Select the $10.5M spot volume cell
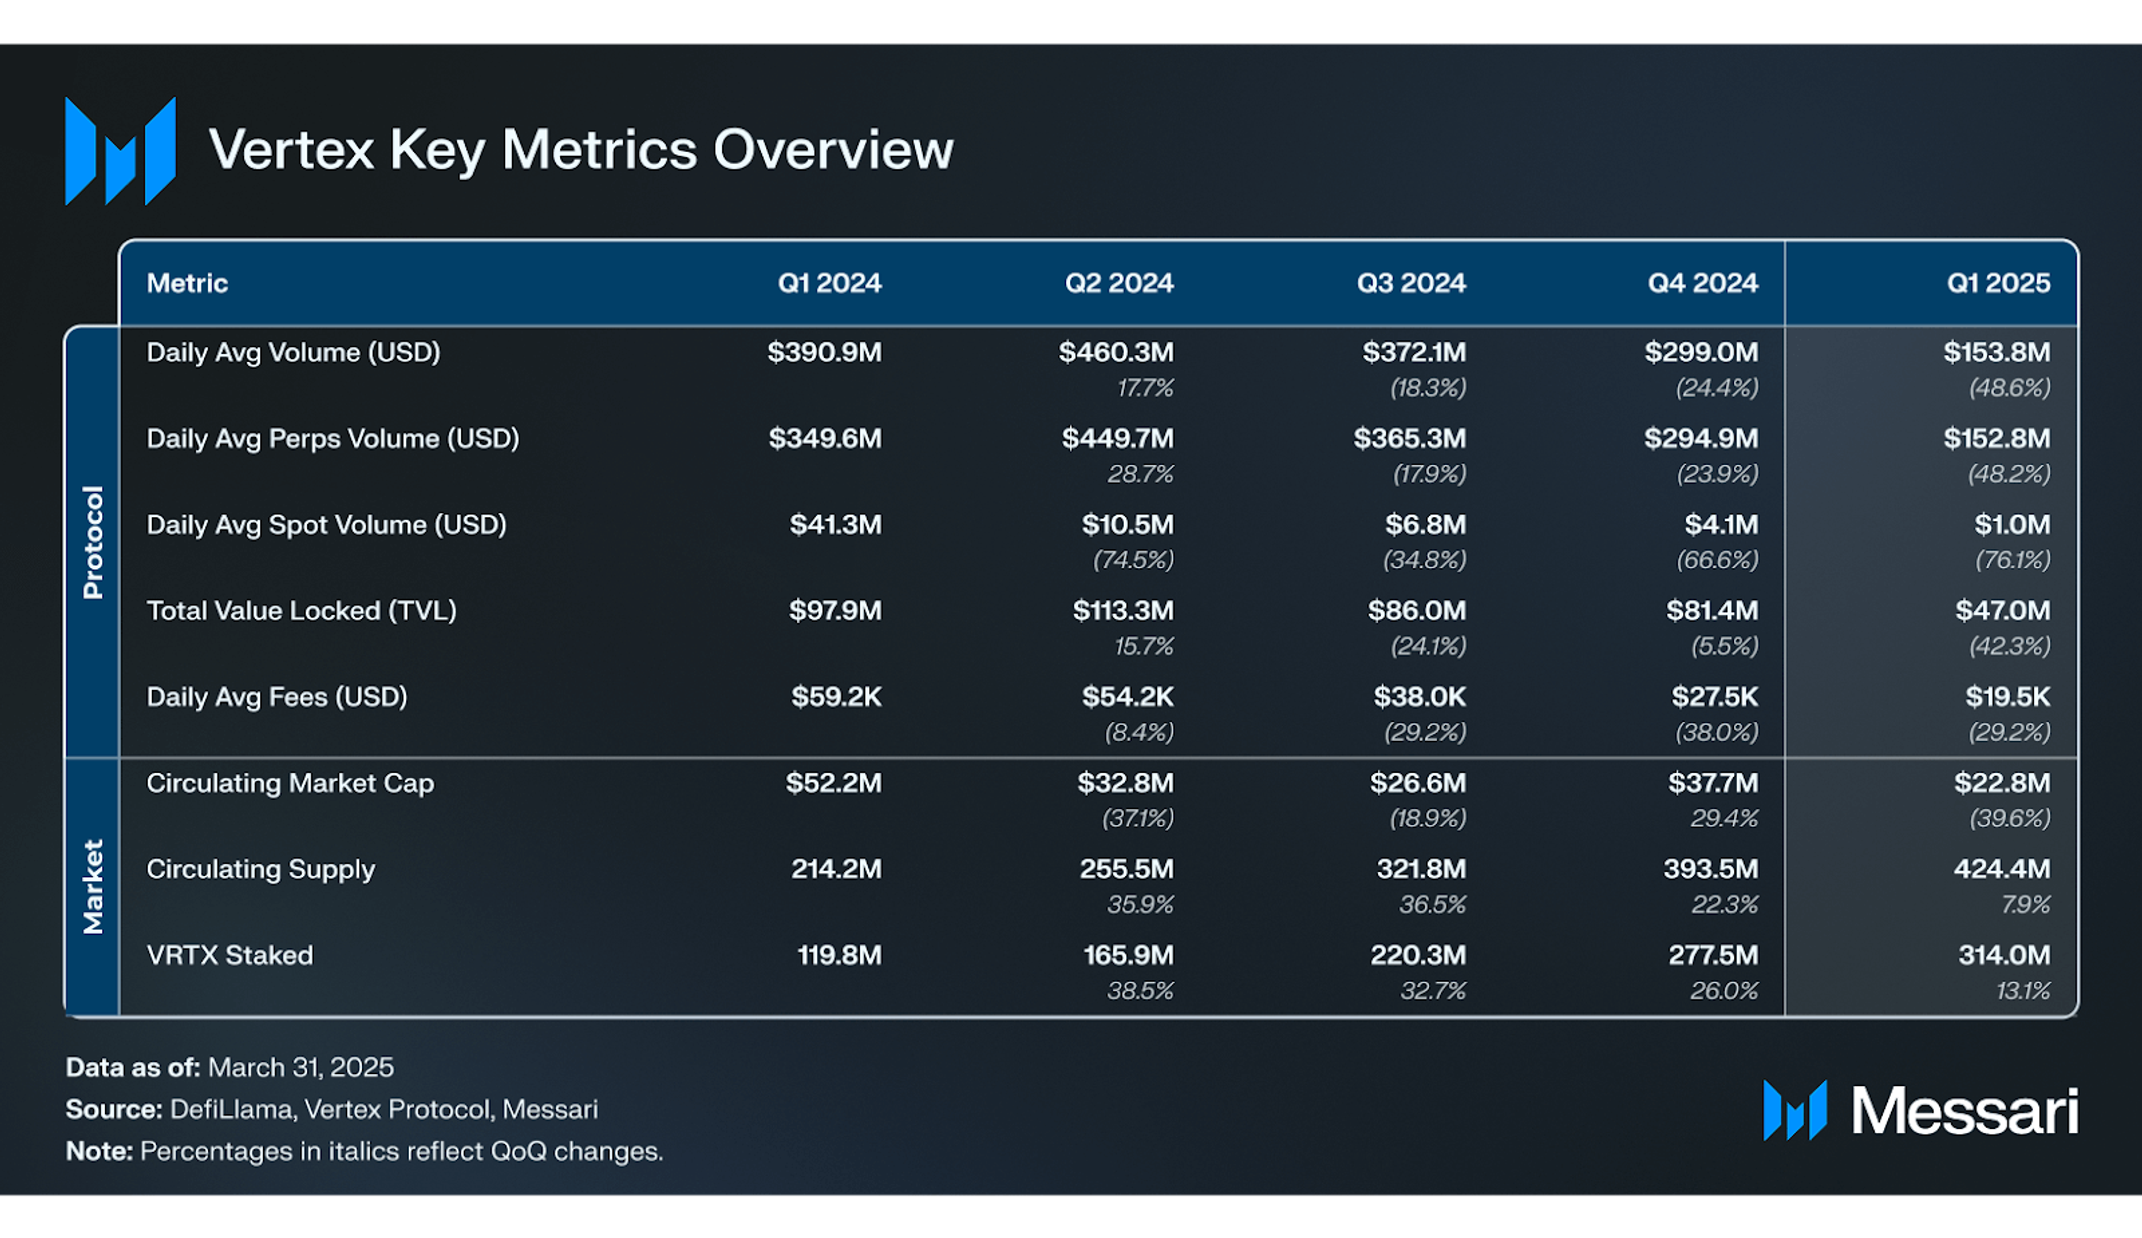The width and height of the screenshot is (2142, 1238). coord(1128,524)
